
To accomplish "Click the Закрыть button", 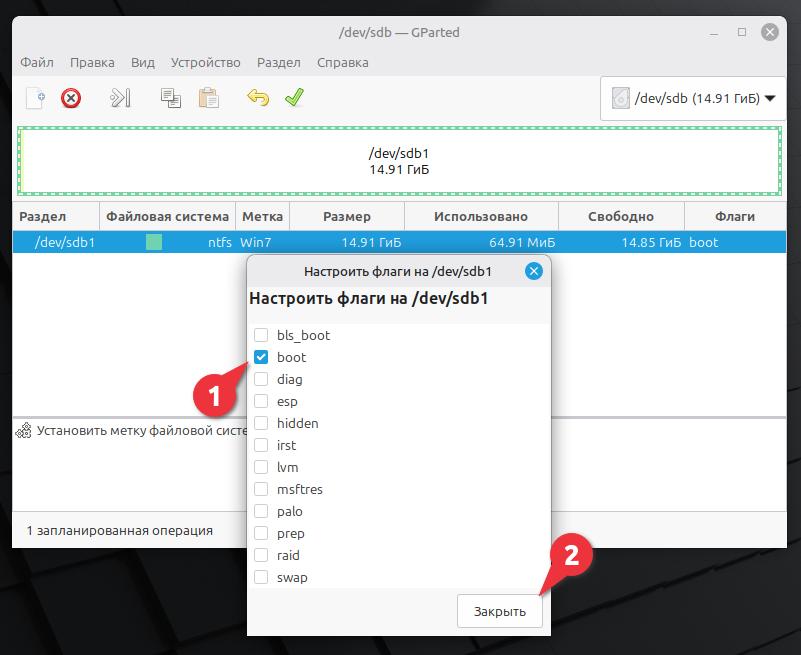I will point(500,611).
